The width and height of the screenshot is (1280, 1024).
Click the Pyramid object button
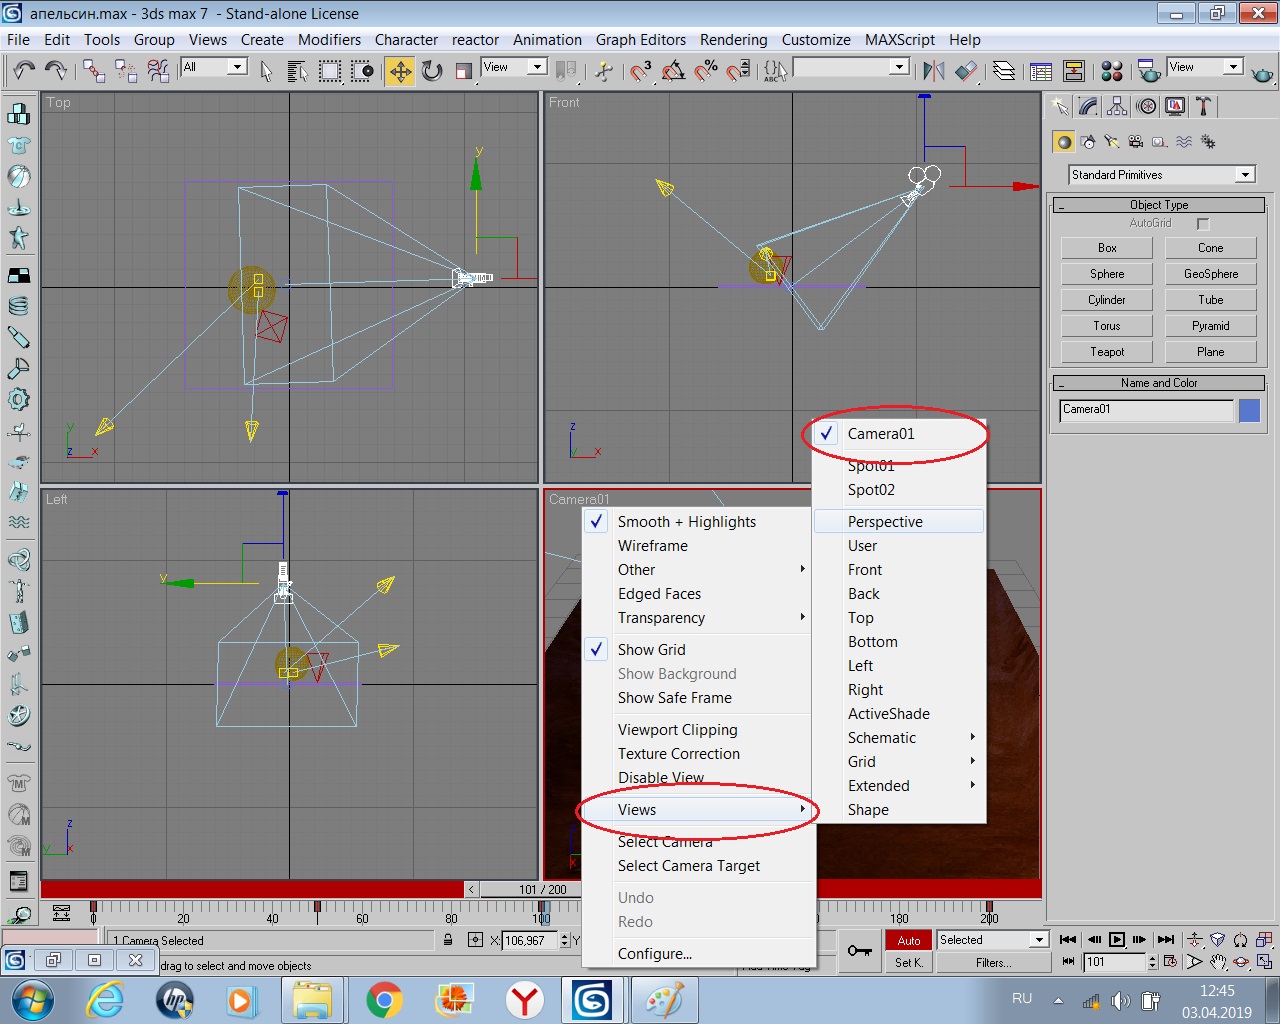coord(1211,326)
